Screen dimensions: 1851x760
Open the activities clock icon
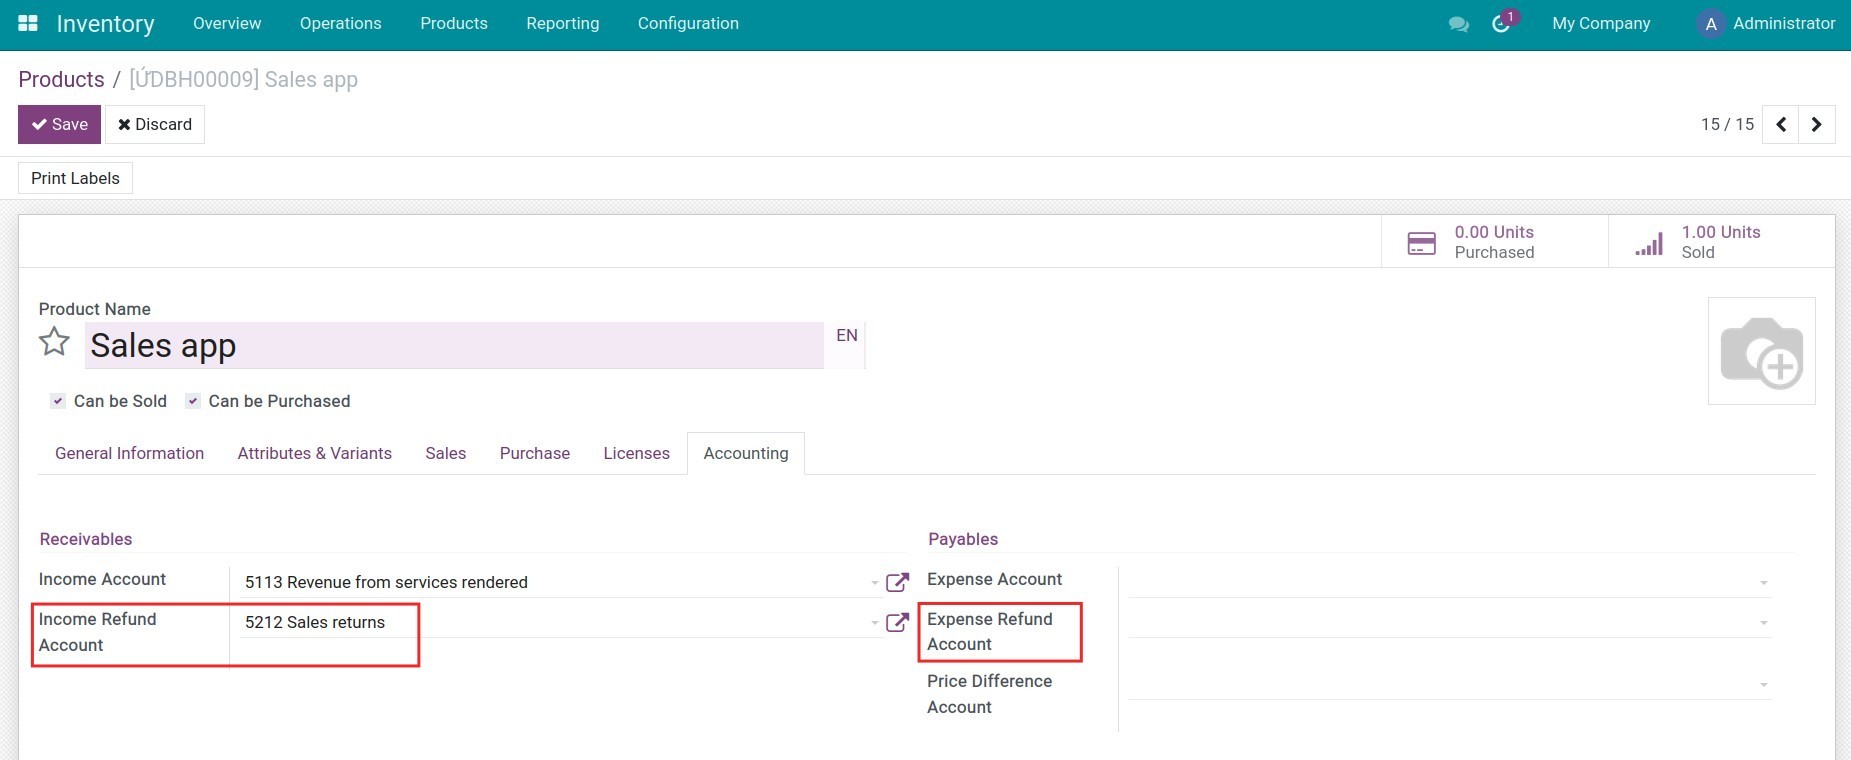(x=1501, y=24)
